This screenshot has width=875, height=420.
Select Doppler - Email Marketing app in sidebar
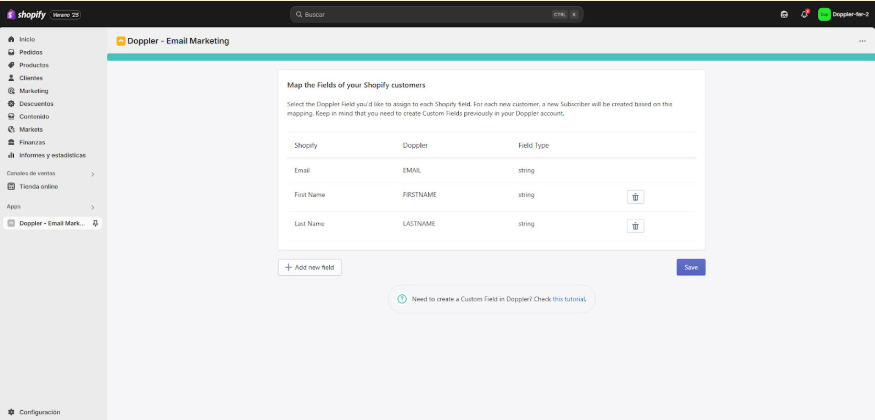tap(52, 223)
